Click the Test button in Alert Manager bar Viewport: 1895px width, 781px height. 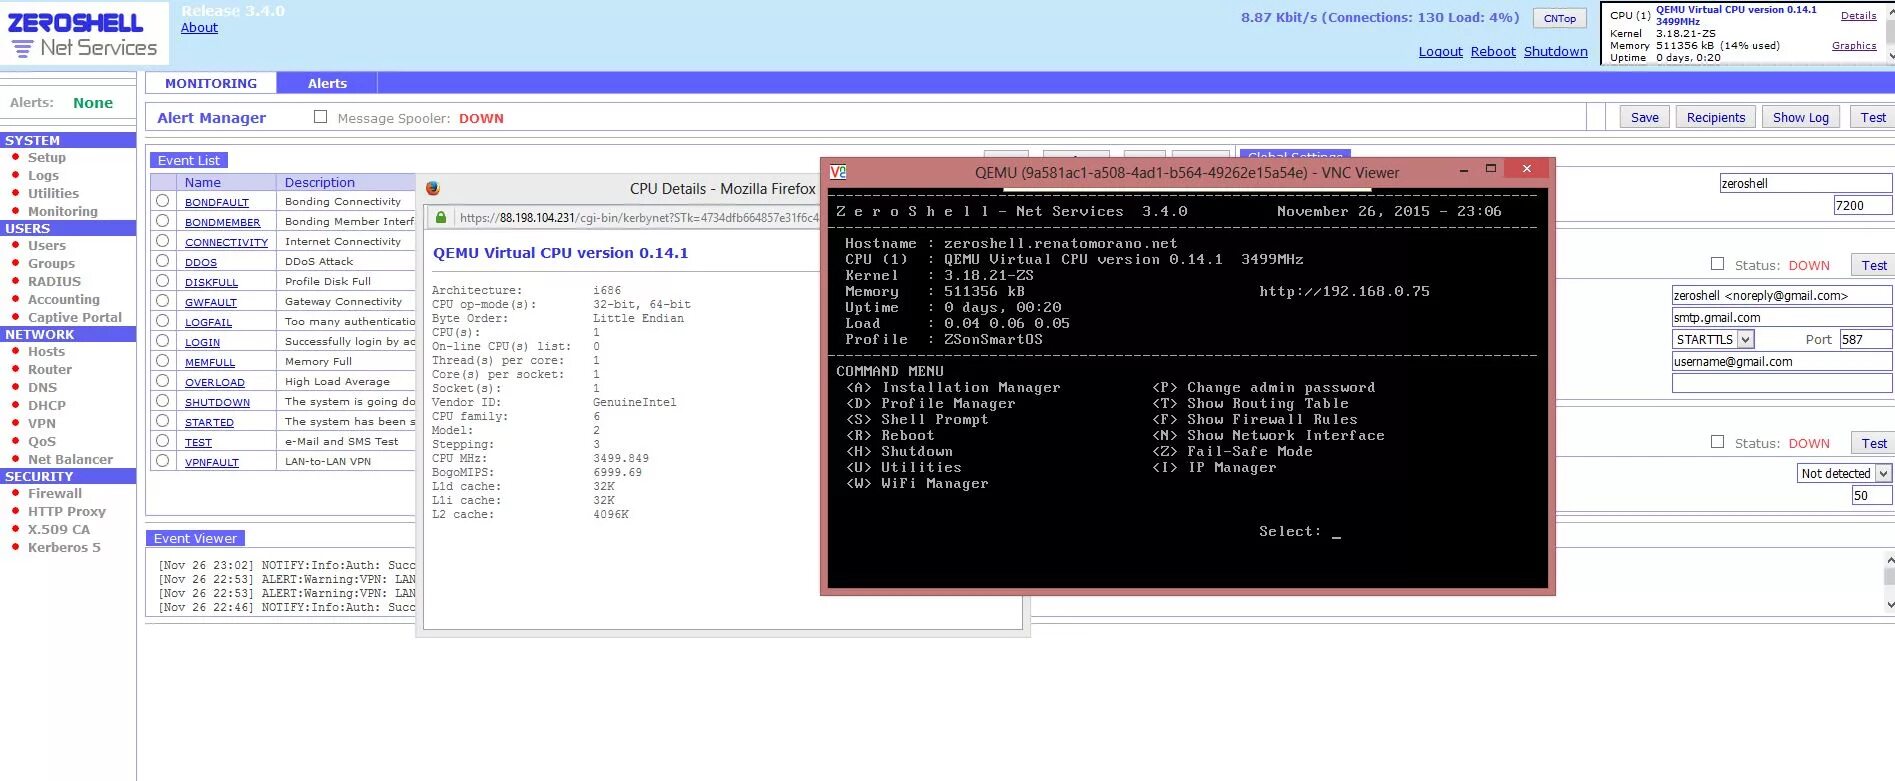pos(1872,117)
